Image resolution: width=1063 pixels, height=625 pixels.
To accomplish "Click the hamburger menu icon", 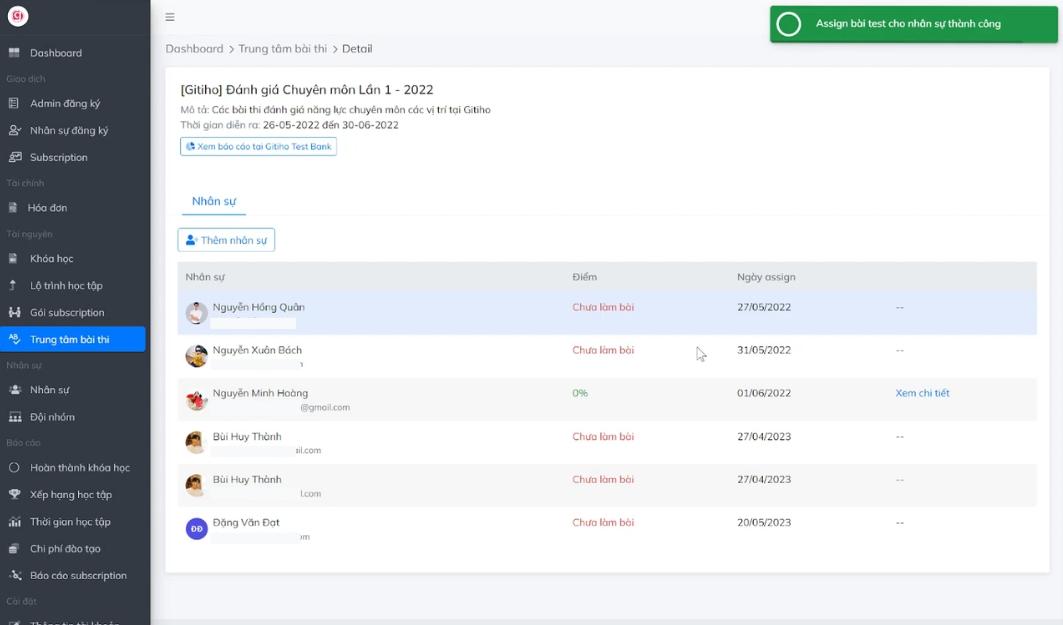I will pos(170,17).
